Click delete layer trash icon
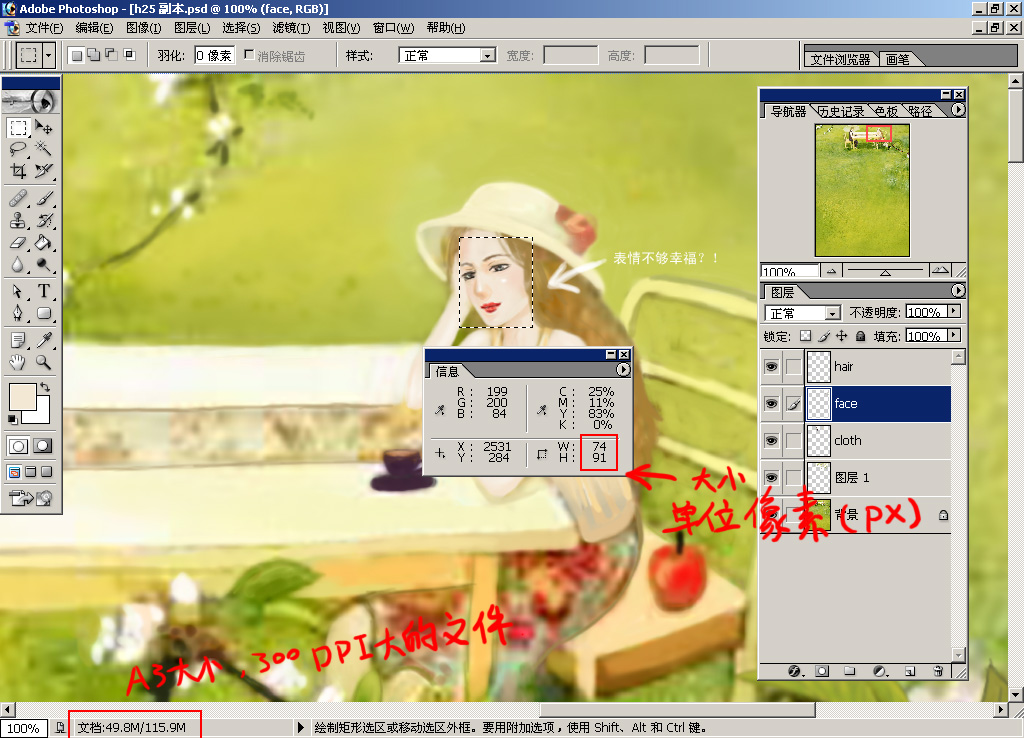This screenshot has width=1024, height=738. pyautogui.click(x=938, y=671)
